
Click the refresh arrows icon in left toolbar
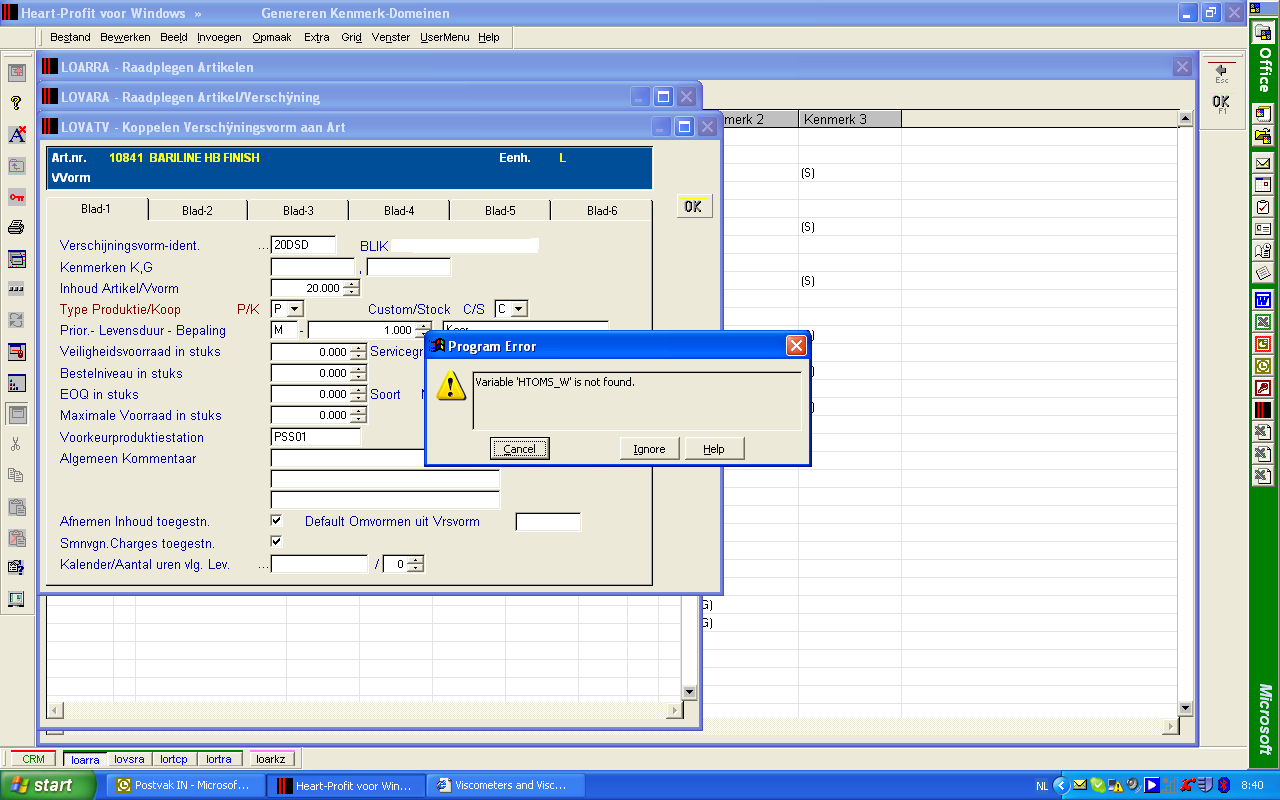(16, 321)
